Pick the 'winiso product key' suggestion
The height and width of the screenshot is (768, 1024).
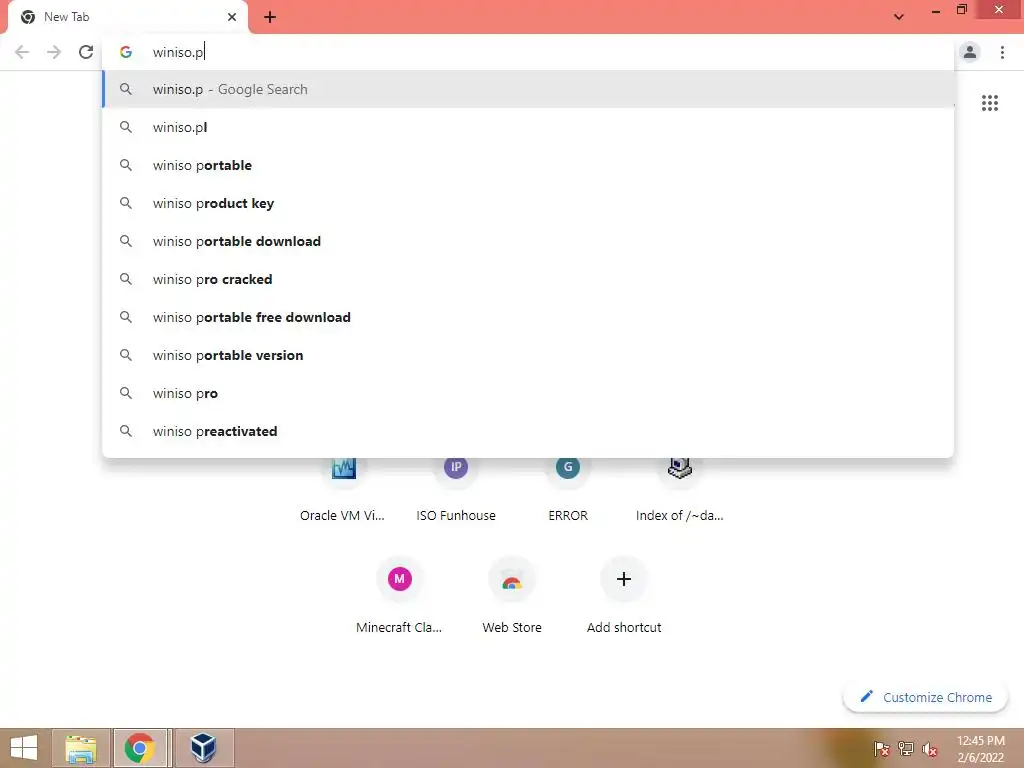(528, 203)
